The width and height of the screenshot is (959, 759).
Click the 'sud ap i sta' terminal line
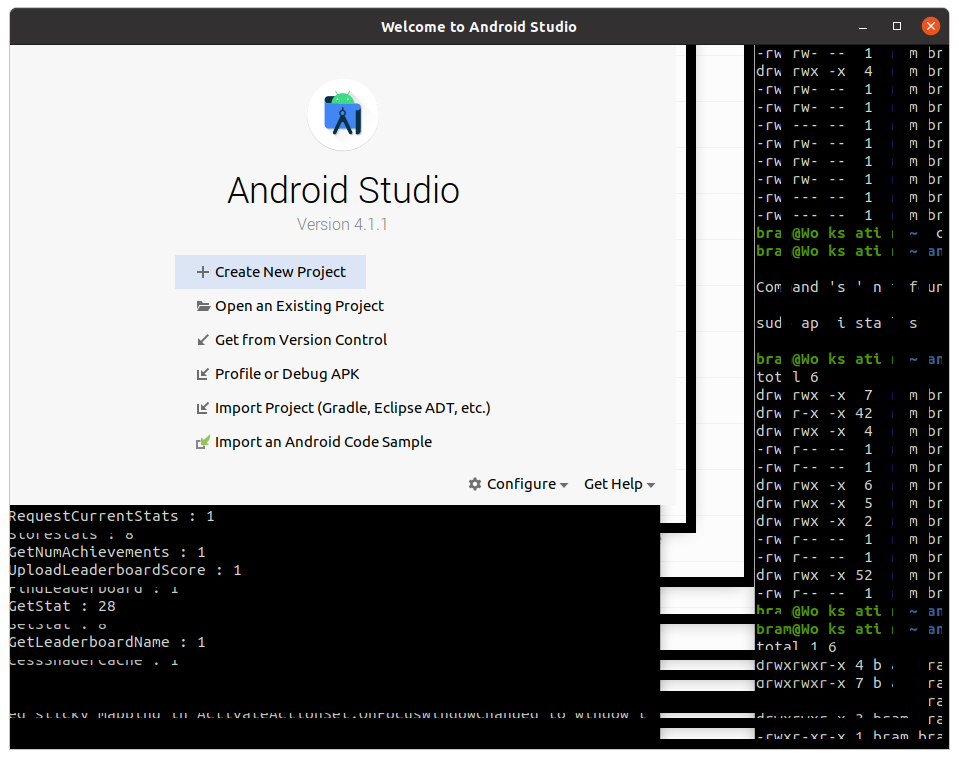pyautogui.click(x=837, y=324)
